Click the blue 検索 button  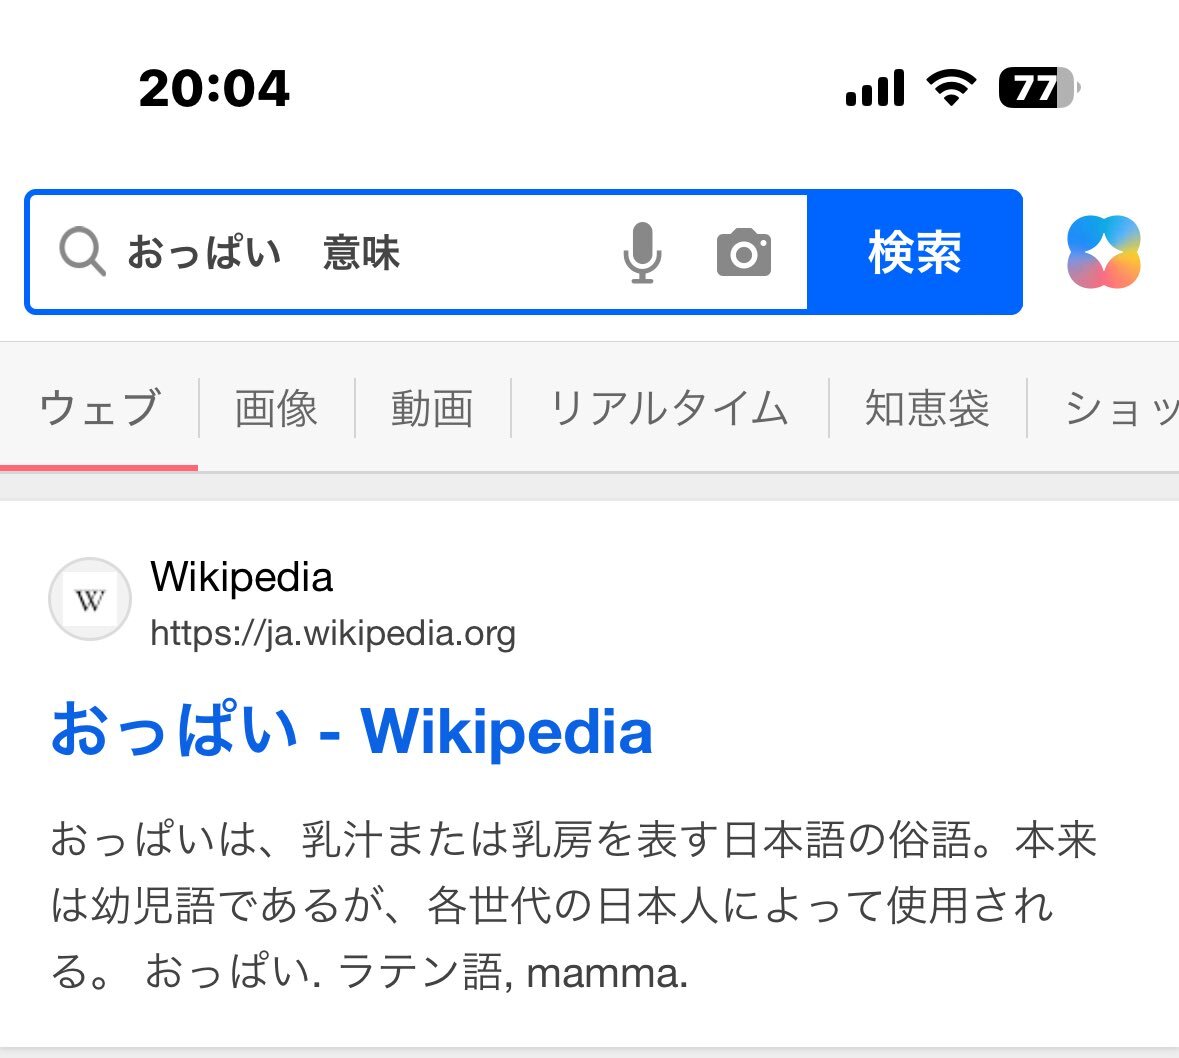coord(914,252)
